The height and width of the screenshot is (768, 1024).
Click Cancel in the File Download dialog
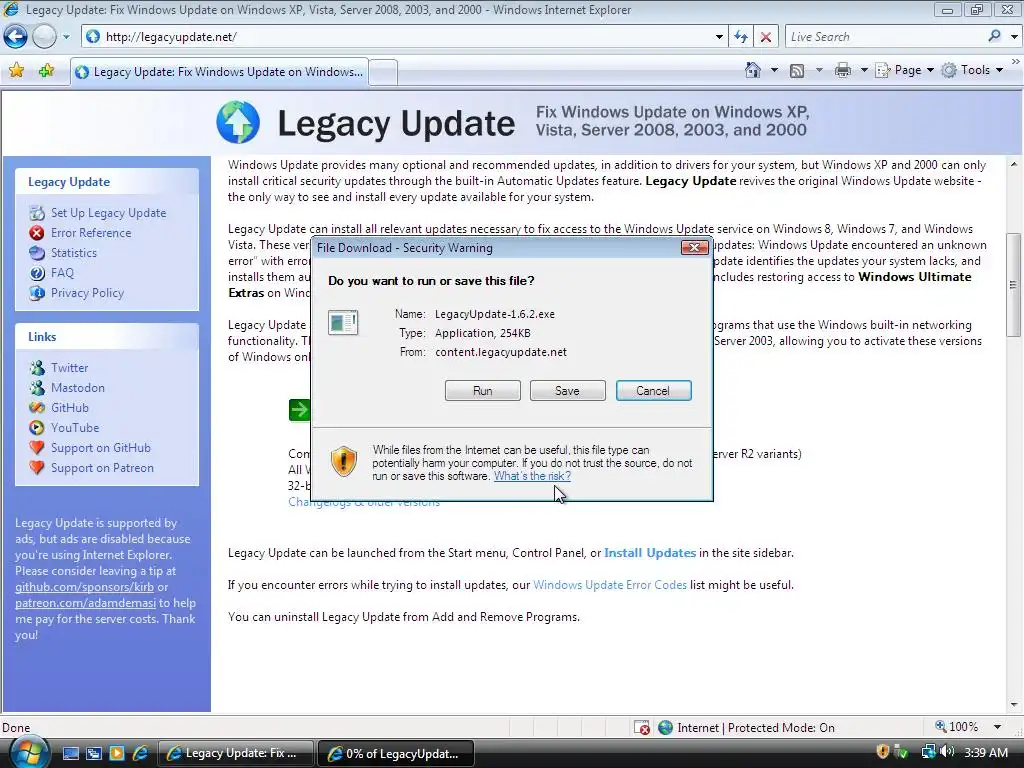(x=653, y=391)
